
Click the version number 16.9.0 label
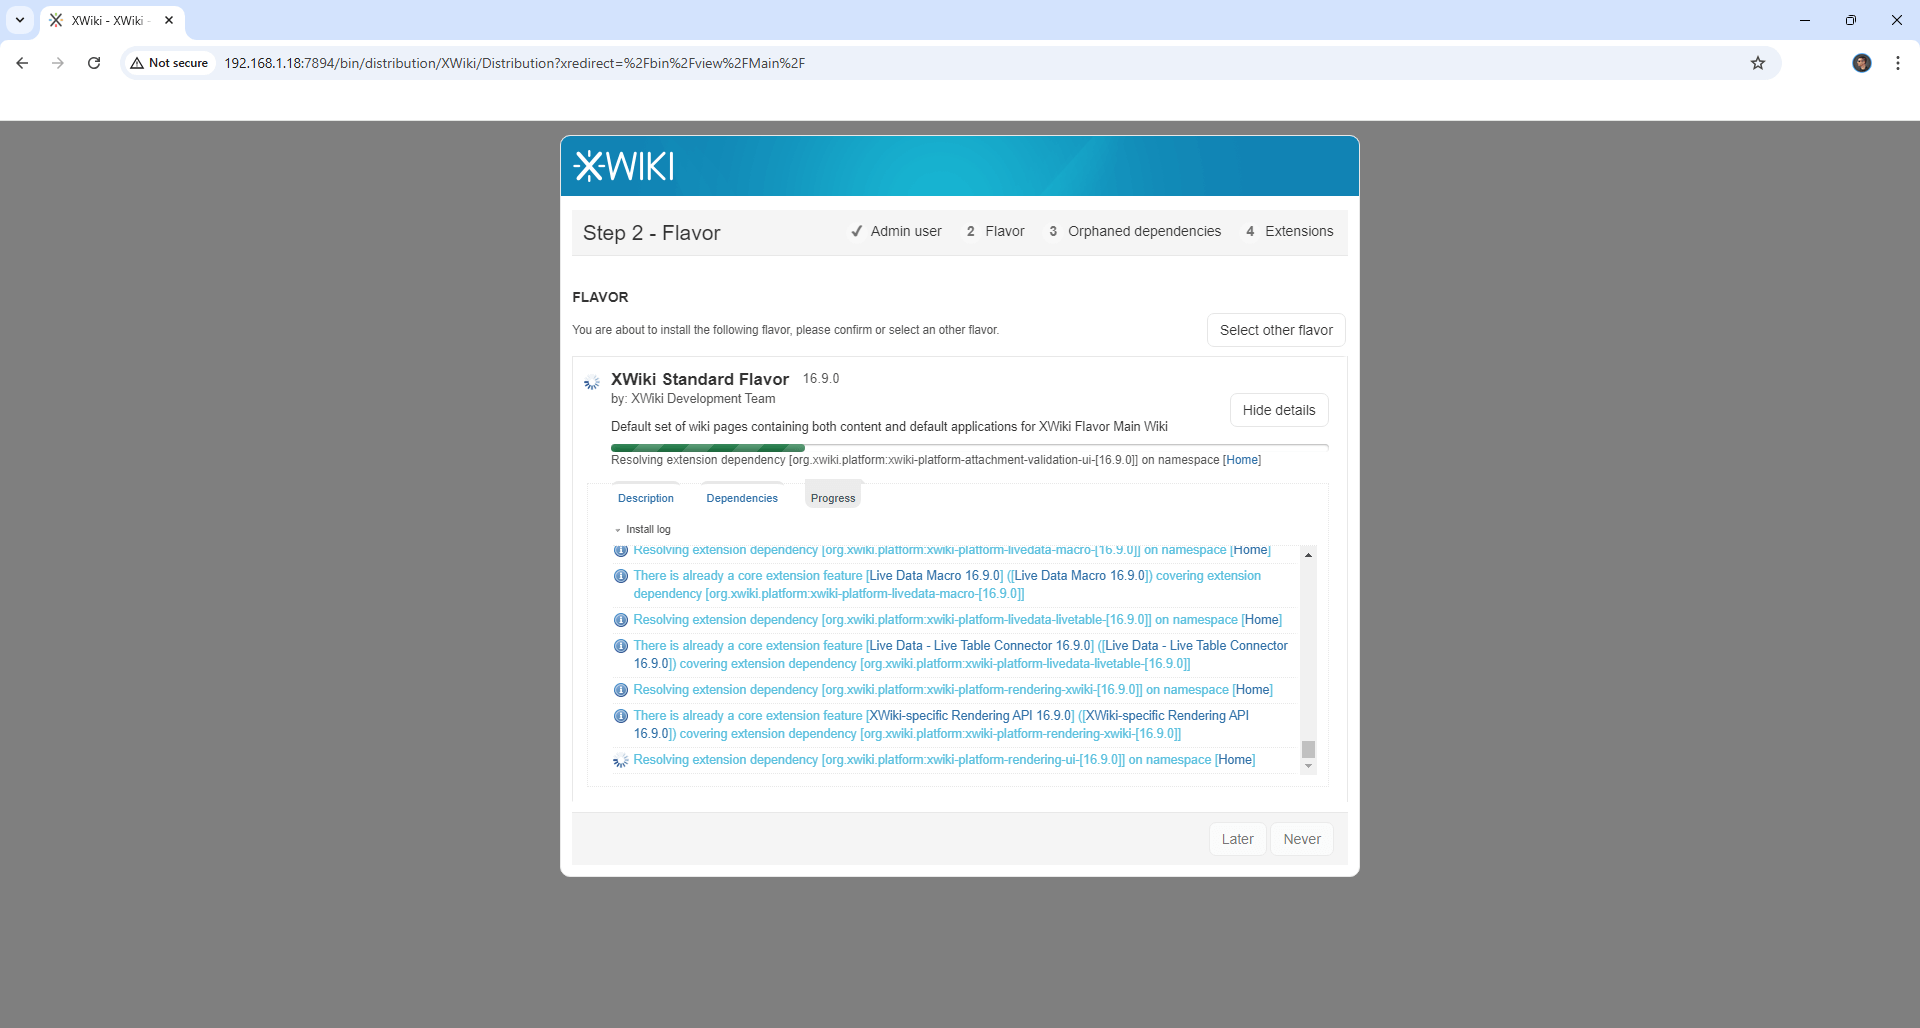821,379
